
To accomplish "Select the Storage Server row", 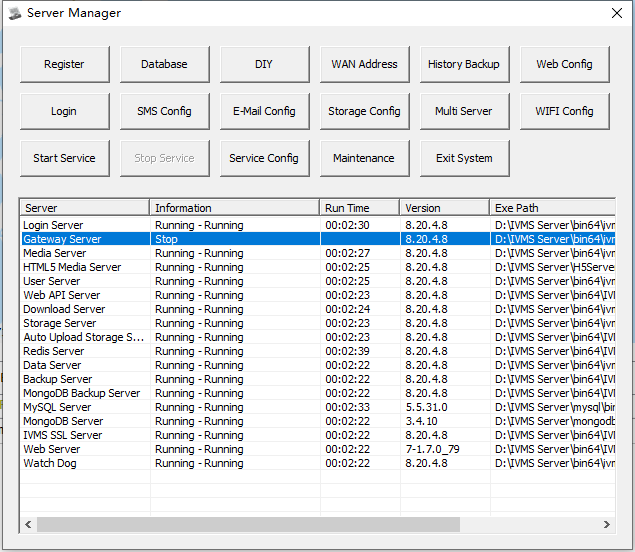I will (318, 323).
